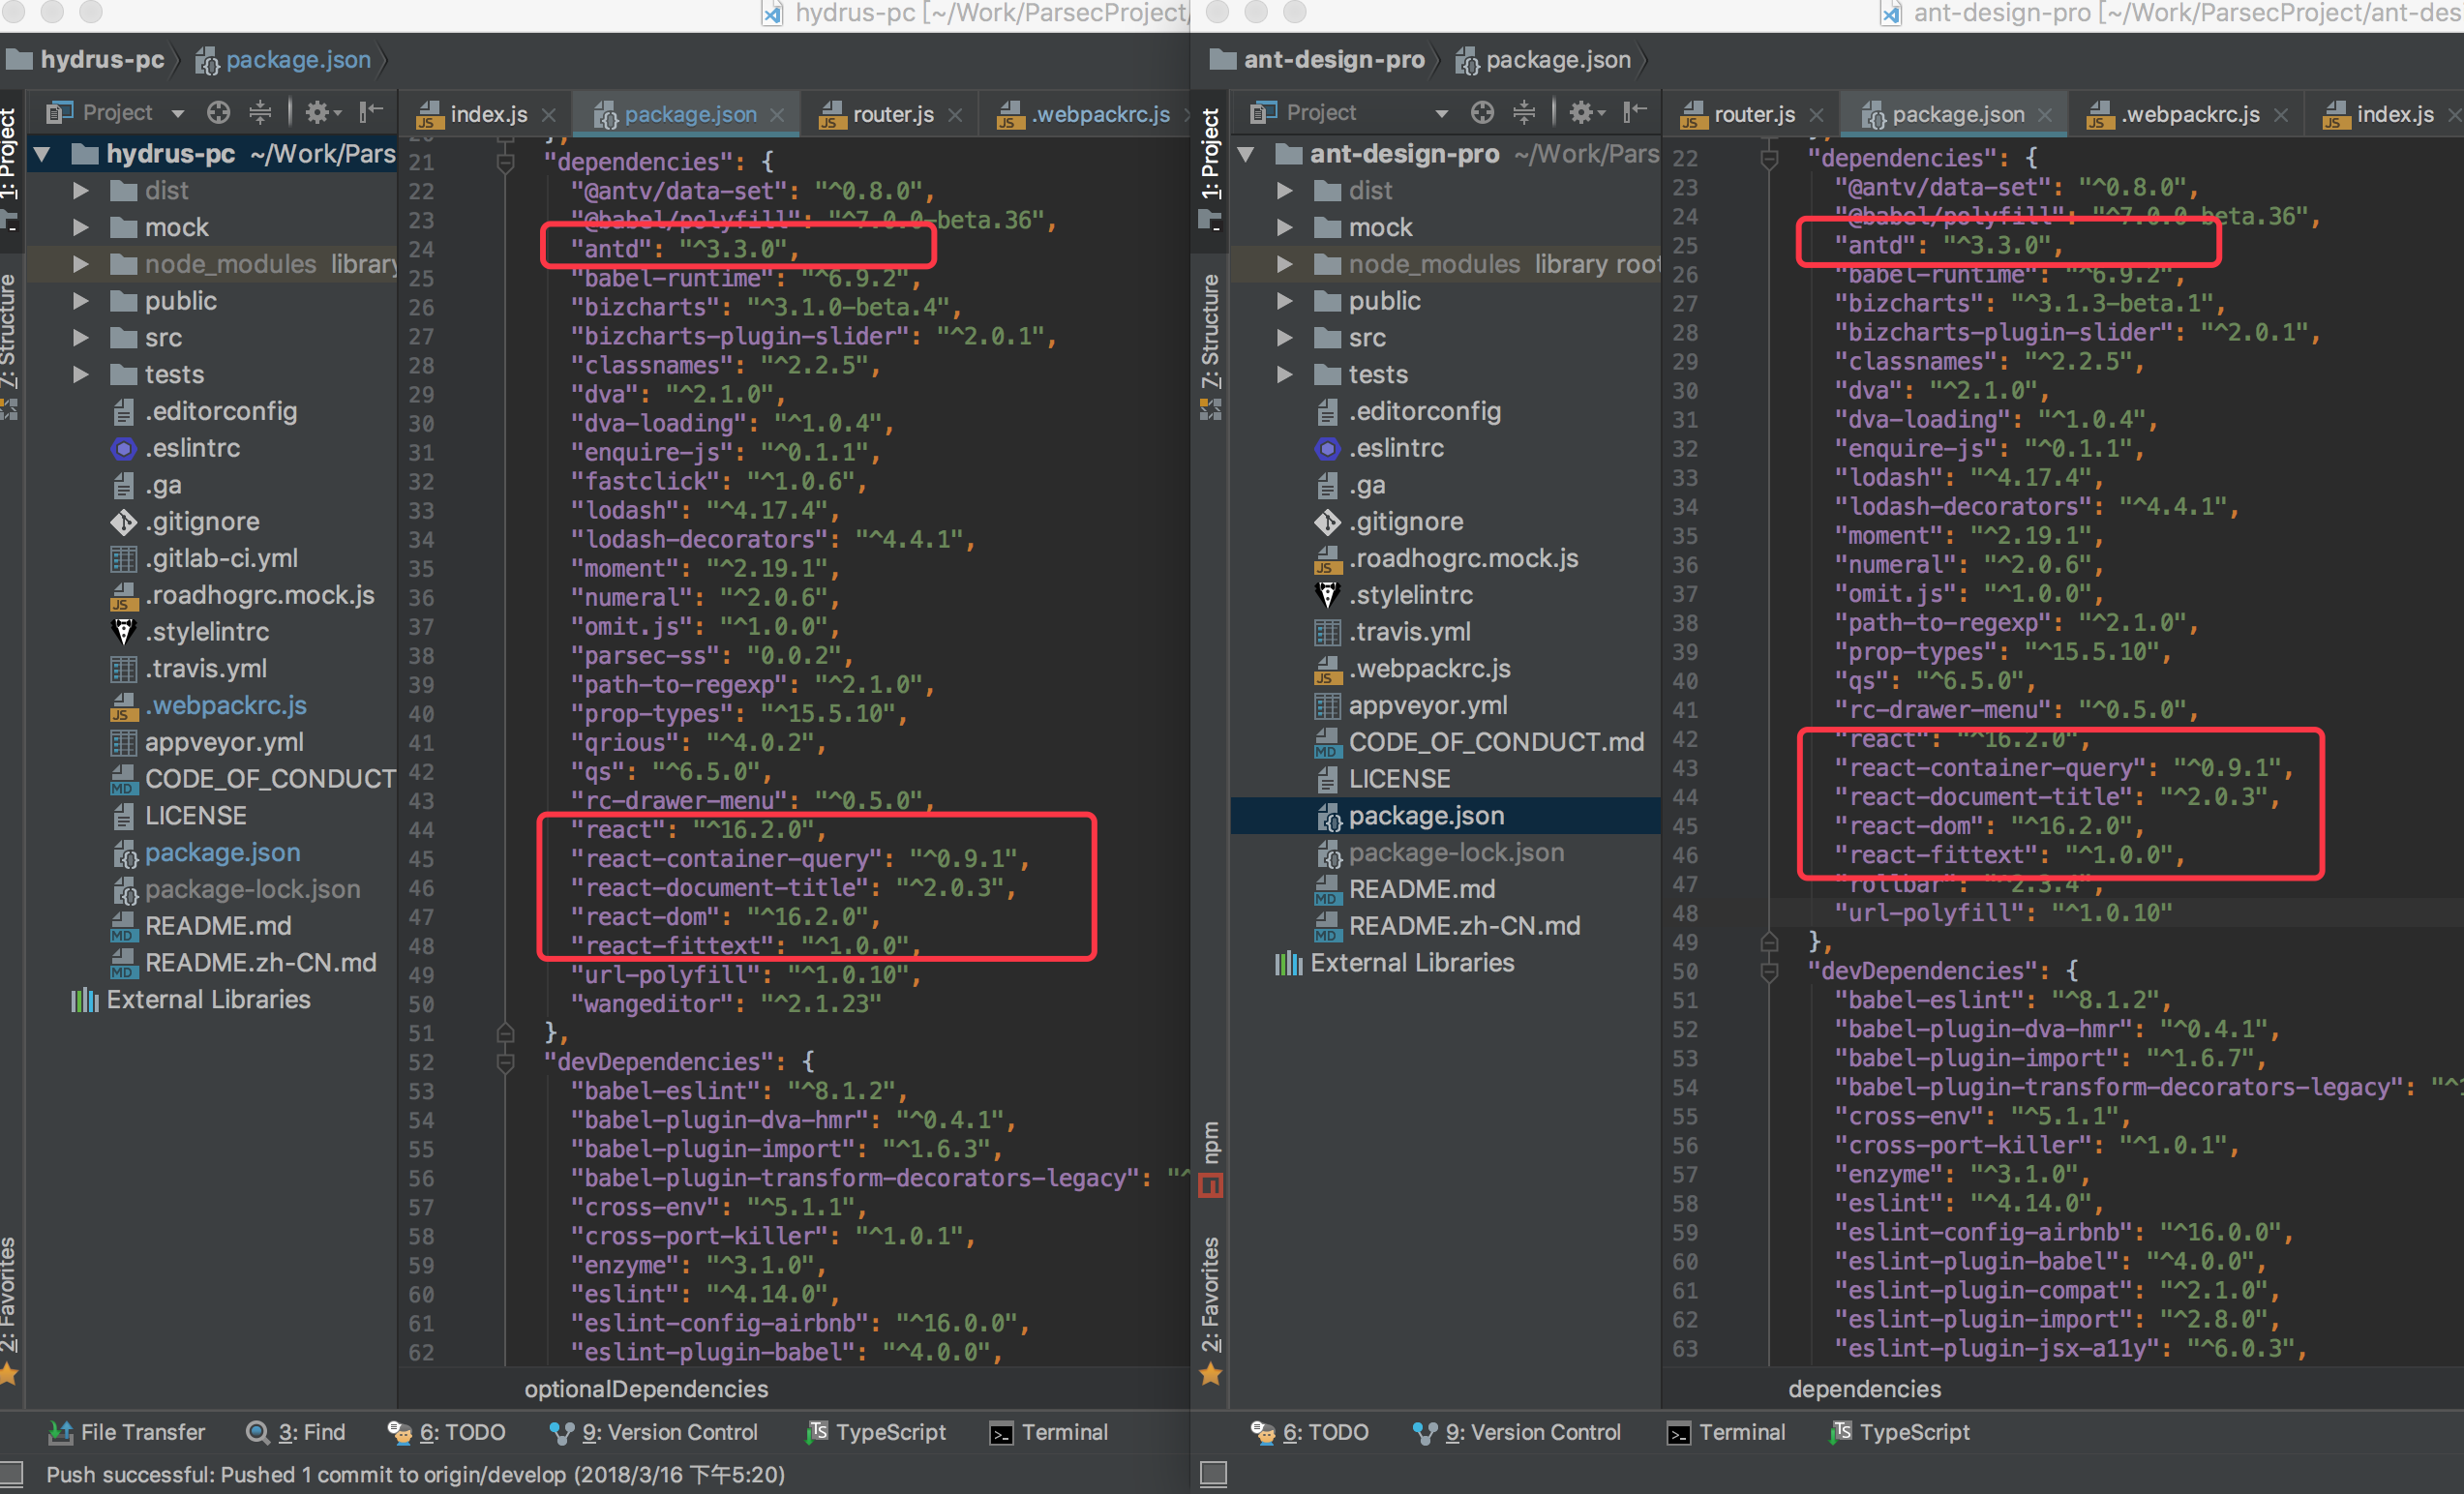The width and height of the screenshot is (2464, 1494).
Task: Hide hydrus-pc Project panel with the hide icon
Action: tap(371, 112)
